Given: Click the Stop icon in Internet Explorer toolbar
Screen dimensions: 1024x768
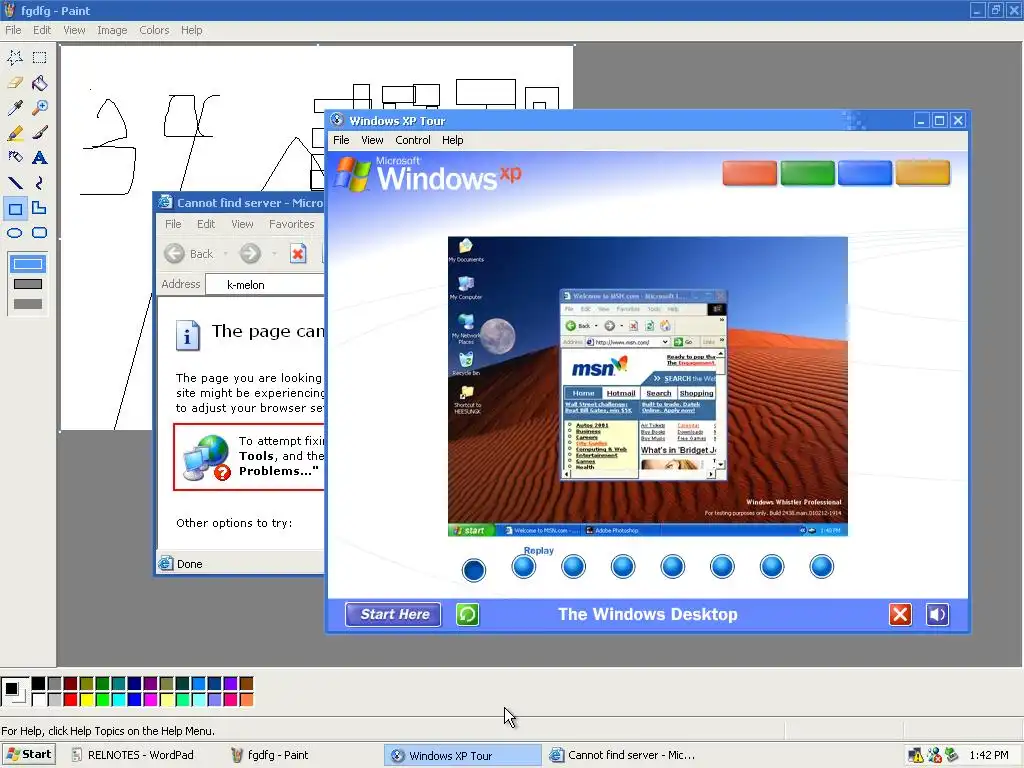Looking at the screenshot, I should tap(298, 253).
